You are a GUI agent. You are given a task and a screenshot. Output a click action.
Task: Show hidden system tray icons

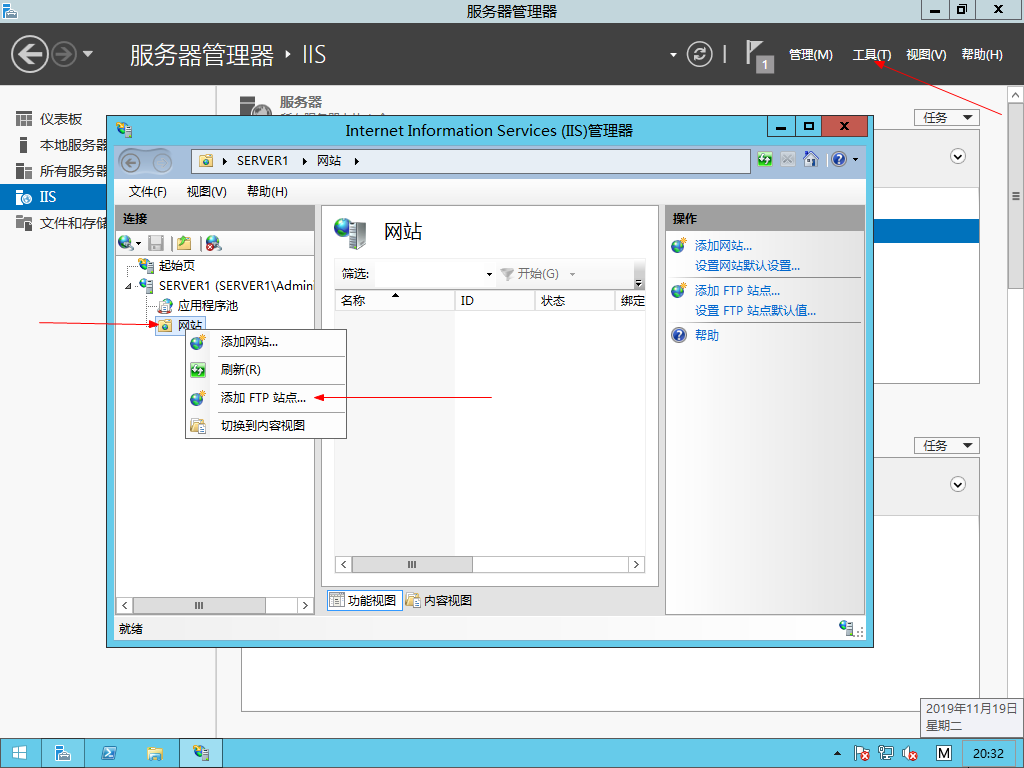[837, 754]
